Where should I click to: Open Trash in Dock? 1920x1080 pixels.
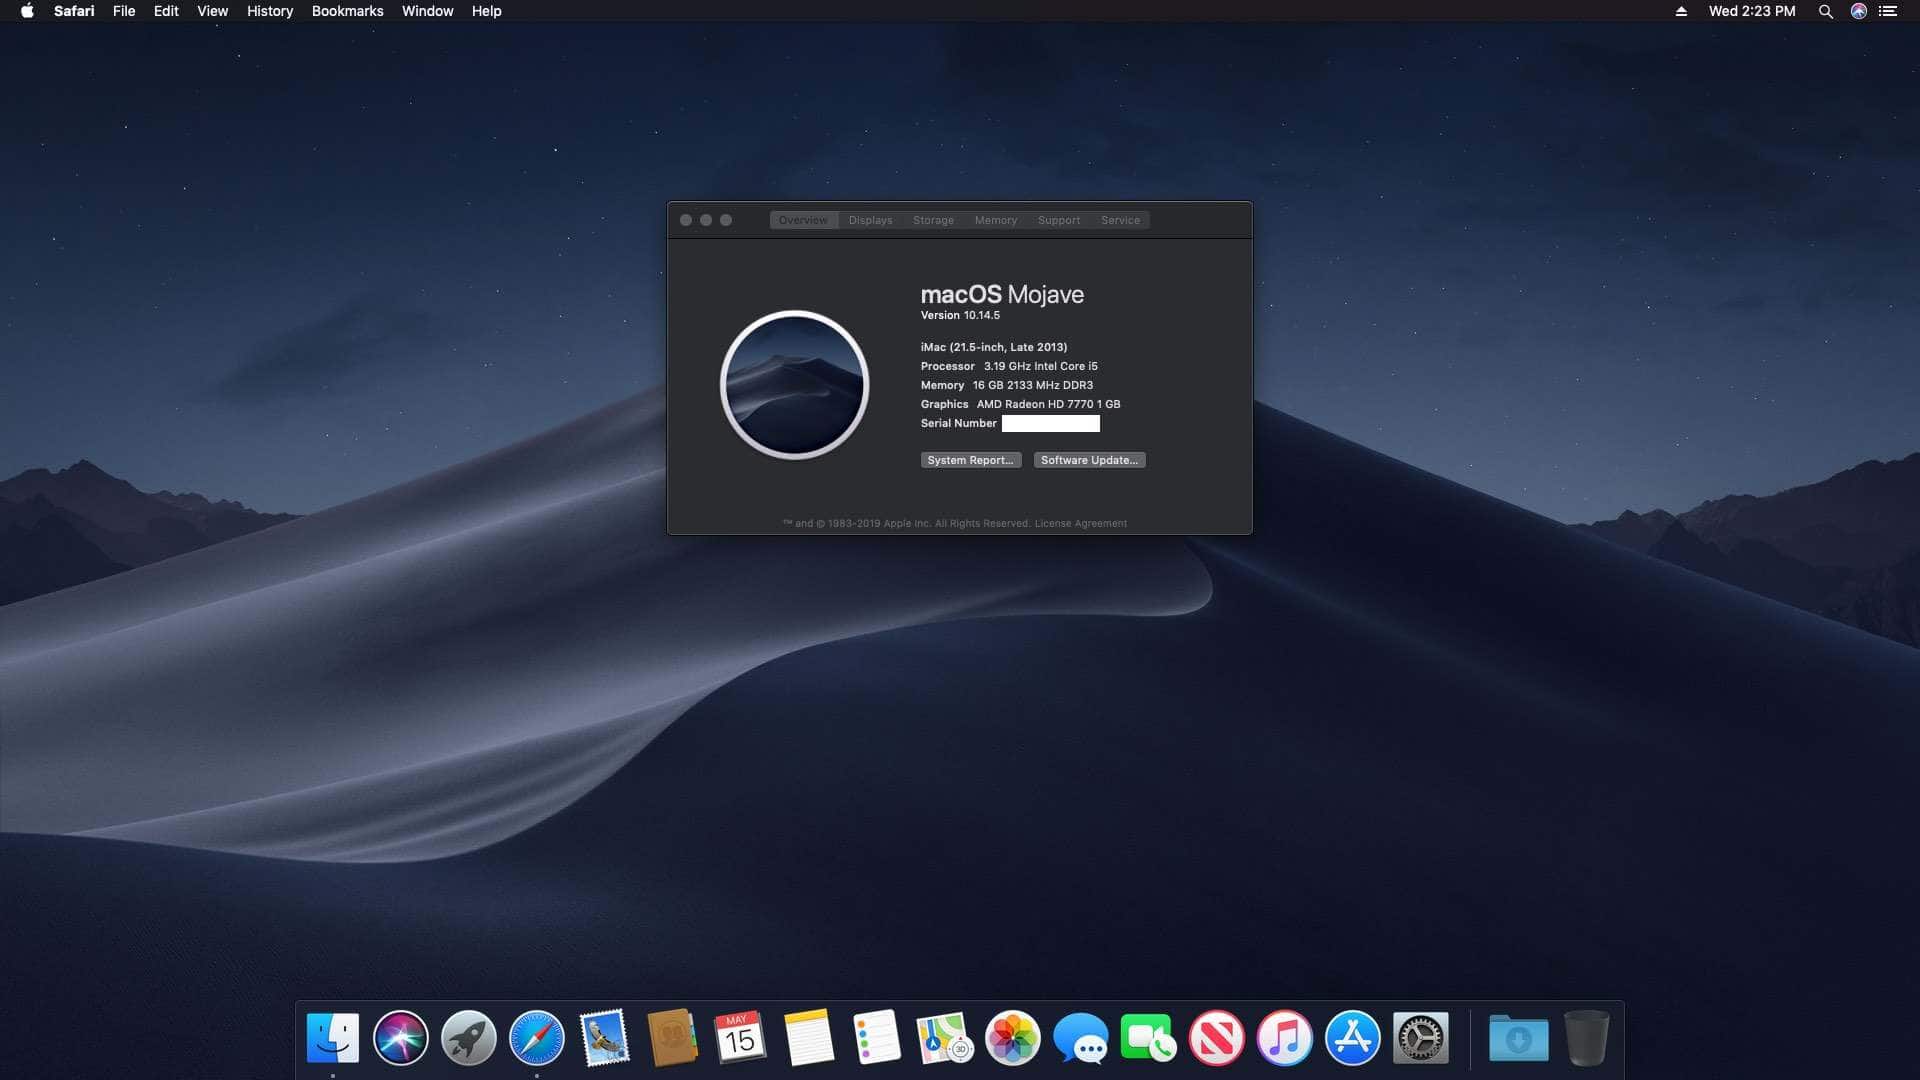tap(1586, 1038)
